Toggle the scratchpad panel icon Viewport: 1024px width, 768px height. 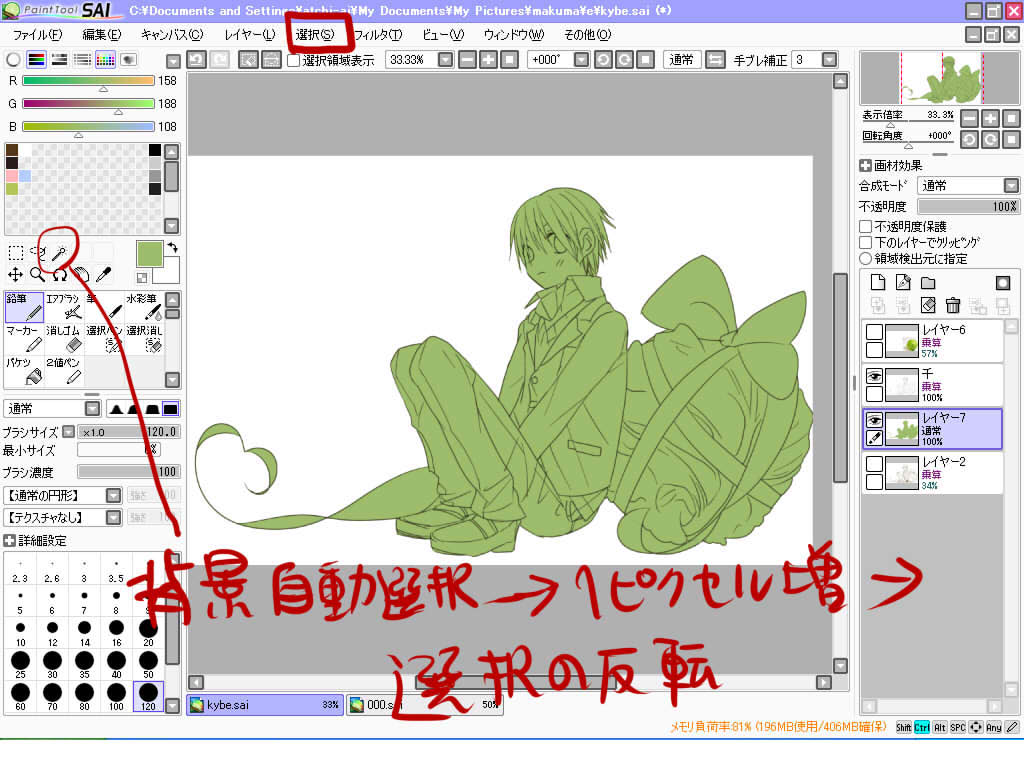129,60
